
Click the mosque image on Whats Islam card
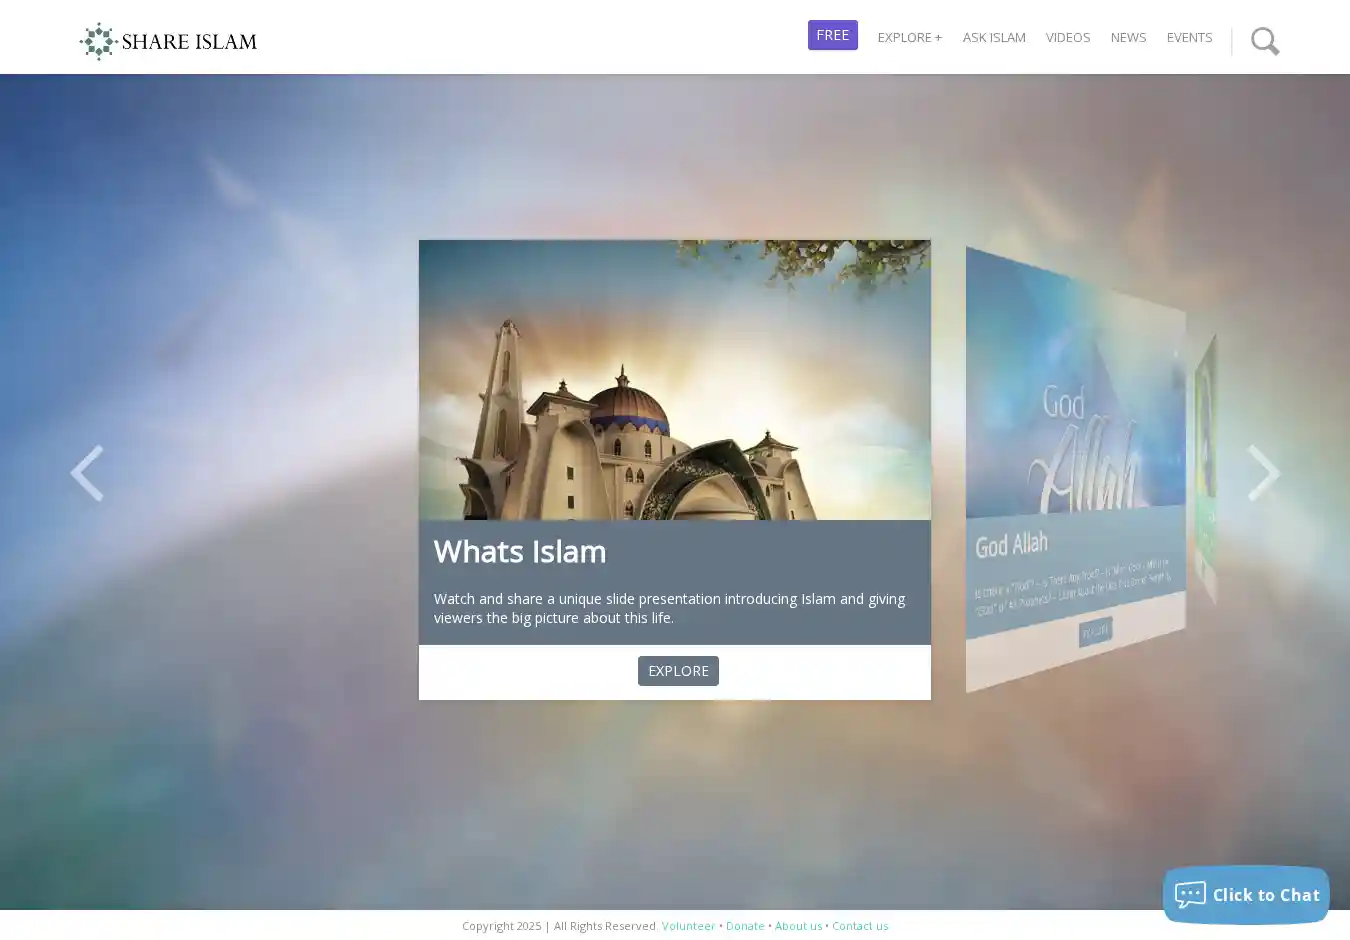[674, 380]
